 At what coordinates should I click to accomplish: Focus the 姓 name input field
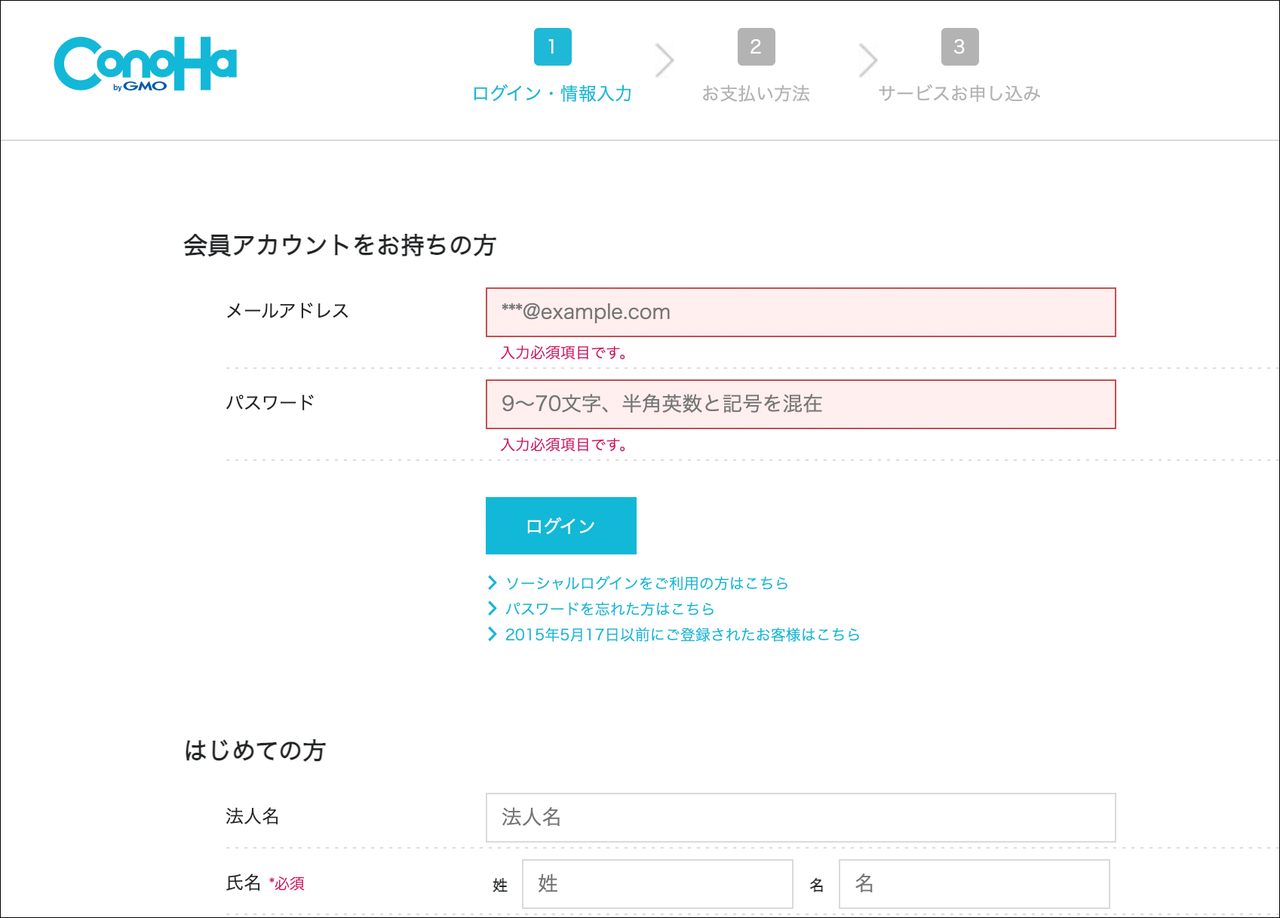tap(657, 884)
